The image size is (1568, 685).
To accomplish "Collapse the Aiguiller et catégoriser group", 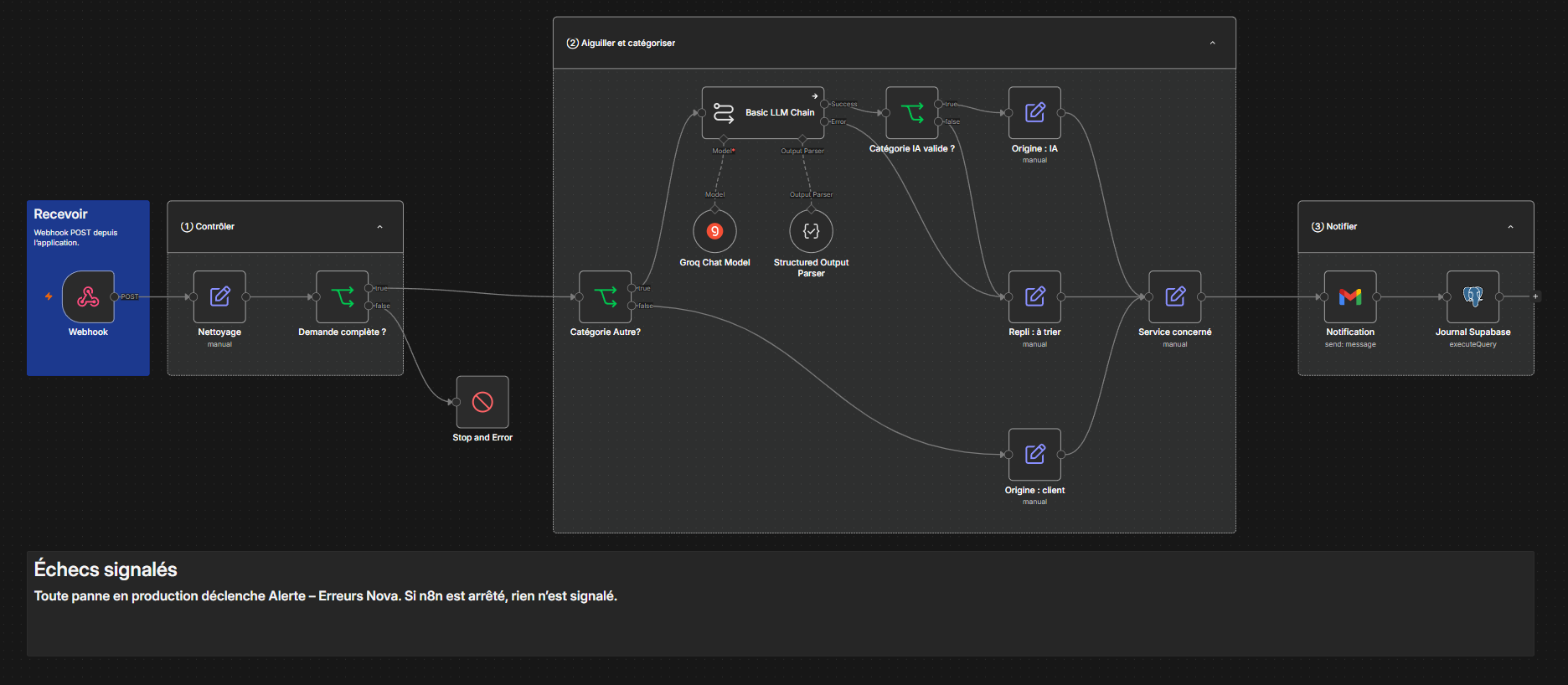I will click(x=1212, y=43).
